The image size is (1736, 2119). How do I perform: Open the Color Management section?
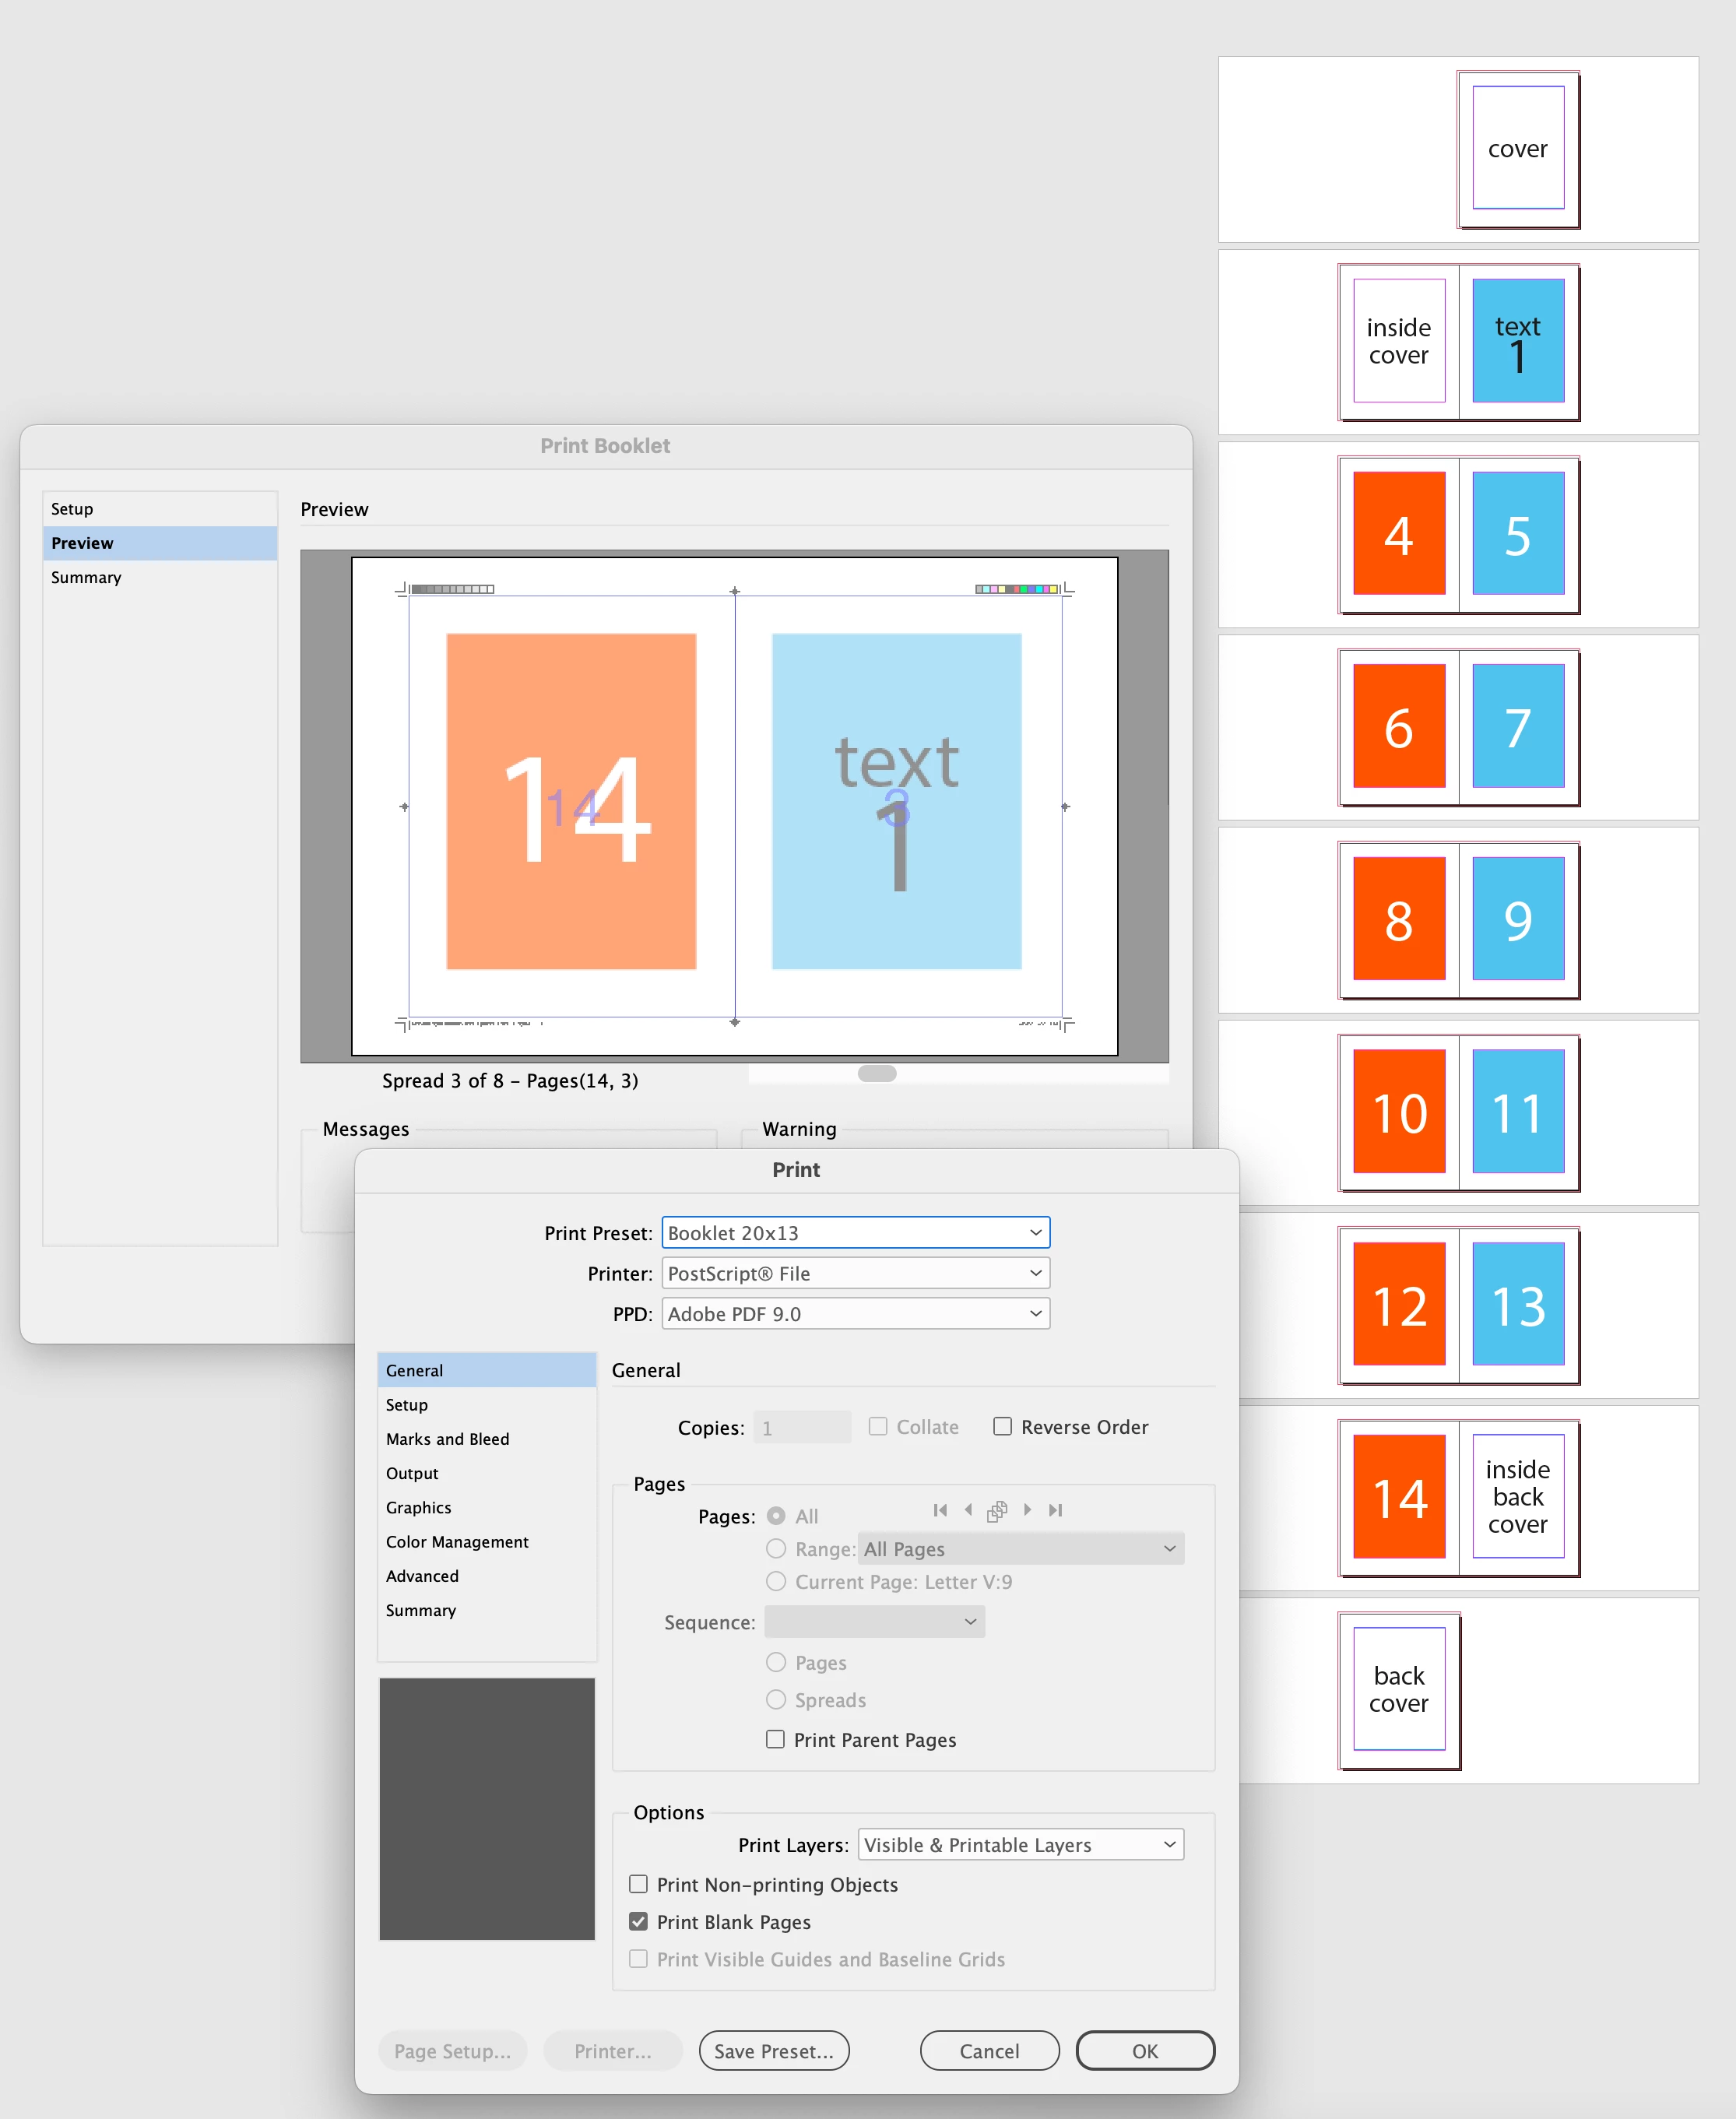457,1542
